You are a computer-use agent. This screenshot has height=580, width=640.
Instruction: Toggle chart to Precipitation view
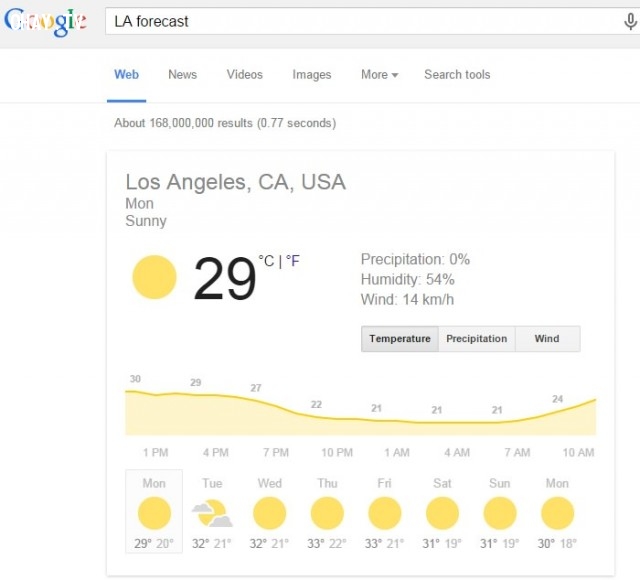pos(476,338)
